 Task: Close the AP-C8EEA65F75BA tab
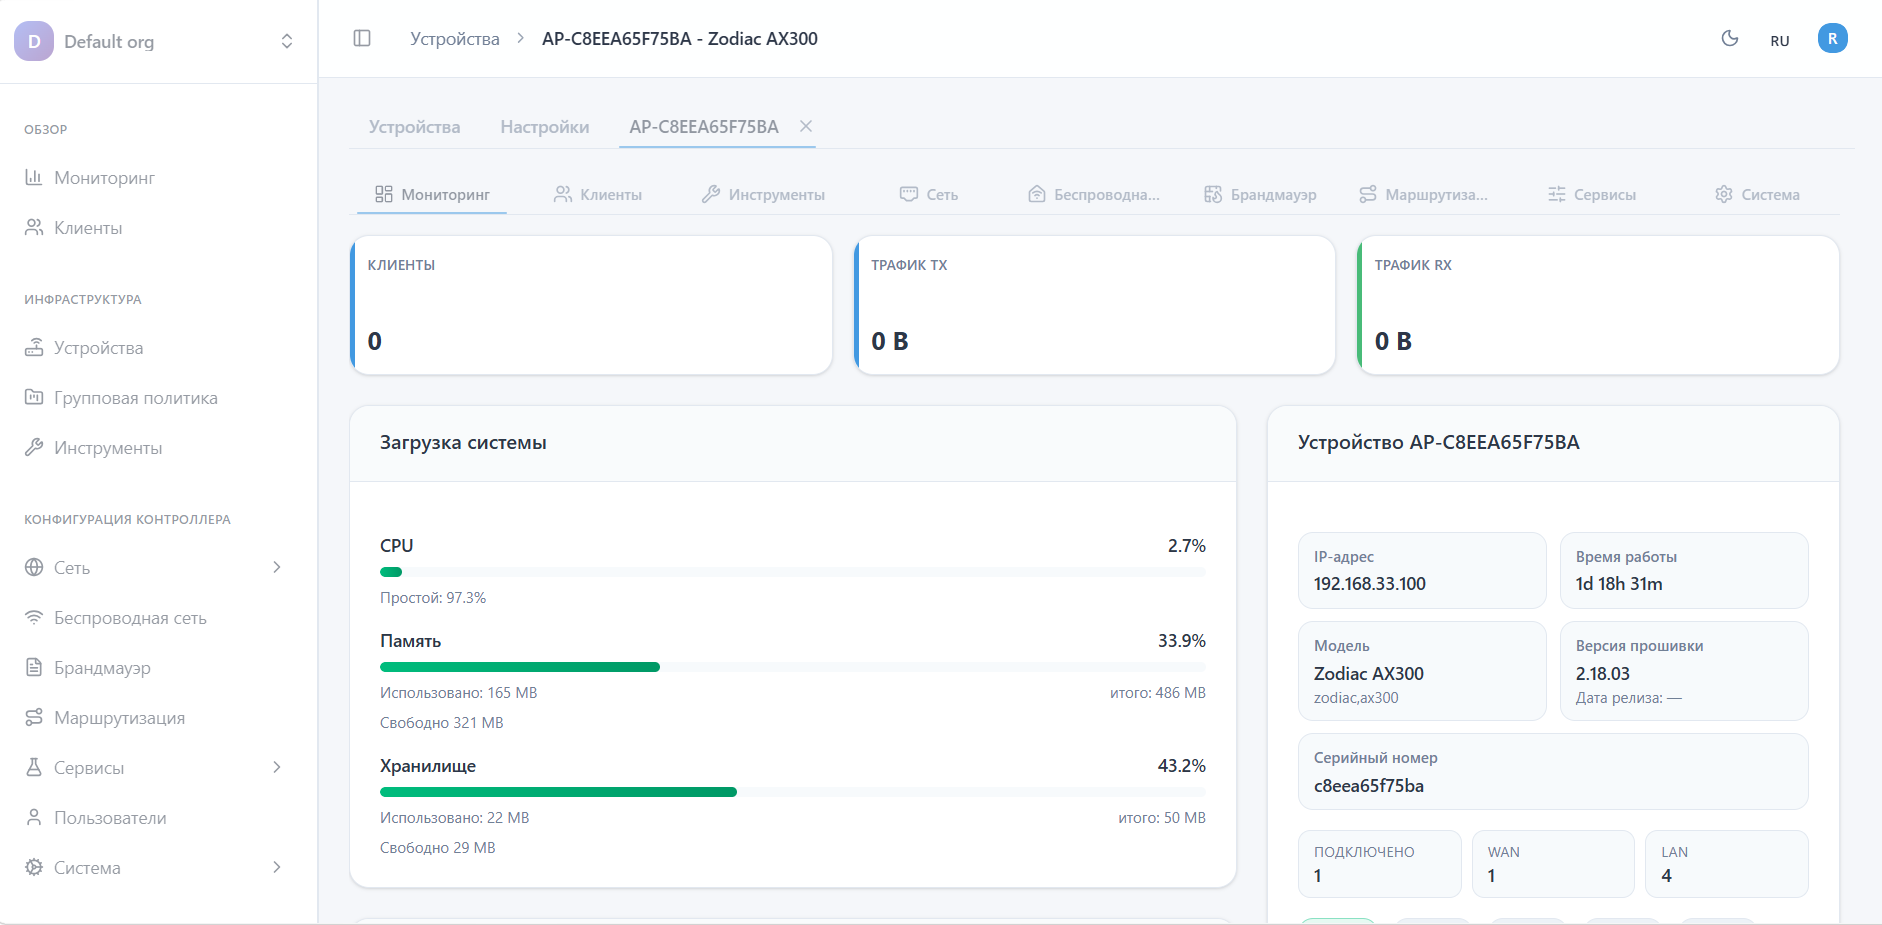[x=806, y=126]
